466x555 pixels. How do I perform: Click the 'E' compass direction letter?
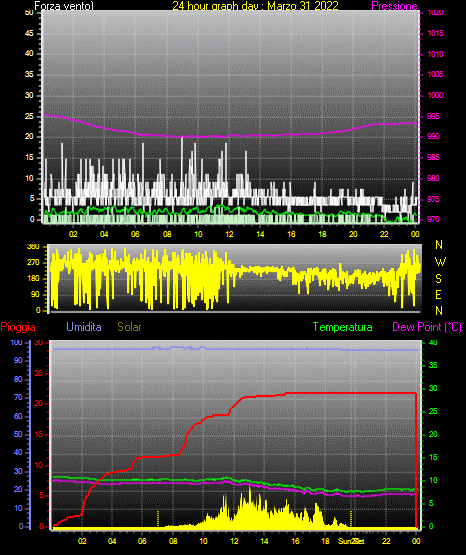pyautogui.click(x=438, y=294)
